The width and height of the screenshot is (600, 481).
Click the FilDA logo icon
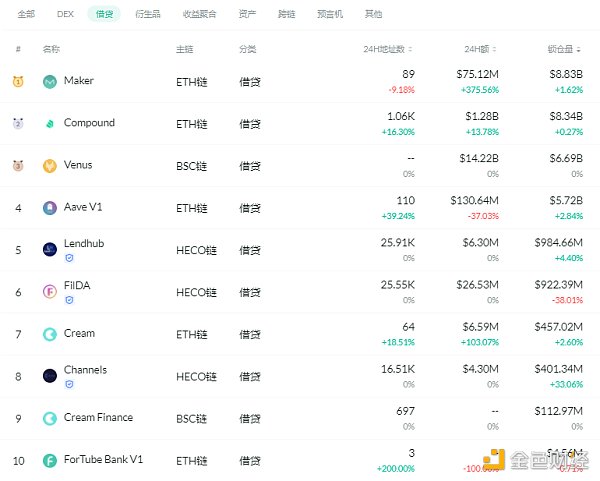point(50,291)
